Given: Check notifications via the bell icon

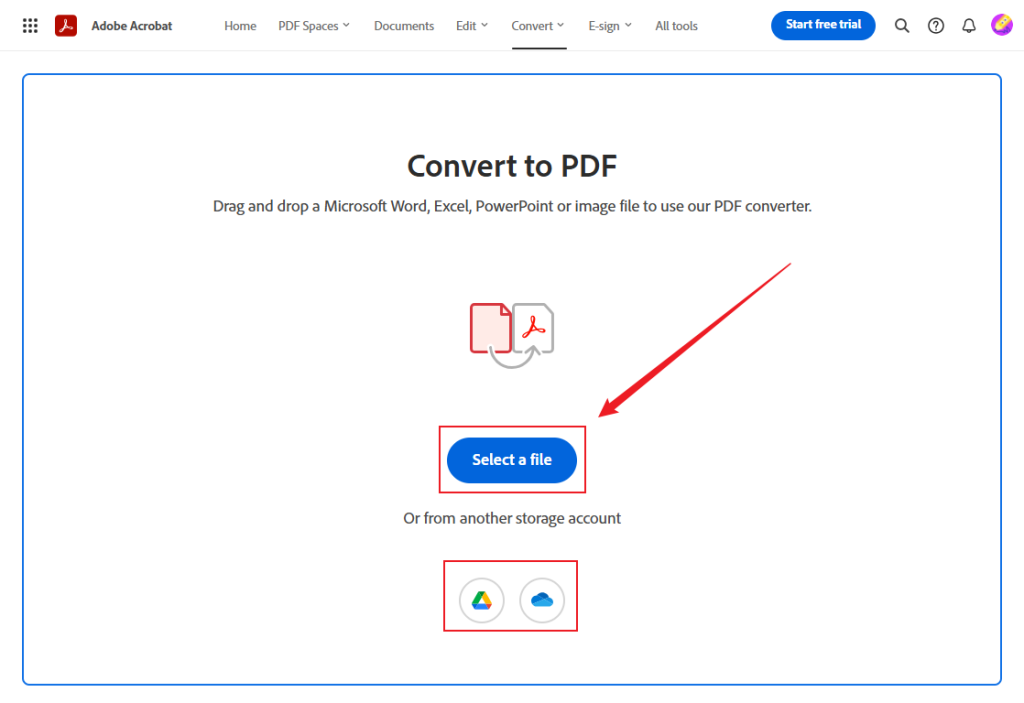Looking at the screenshot, I should (x=968, y=25).
